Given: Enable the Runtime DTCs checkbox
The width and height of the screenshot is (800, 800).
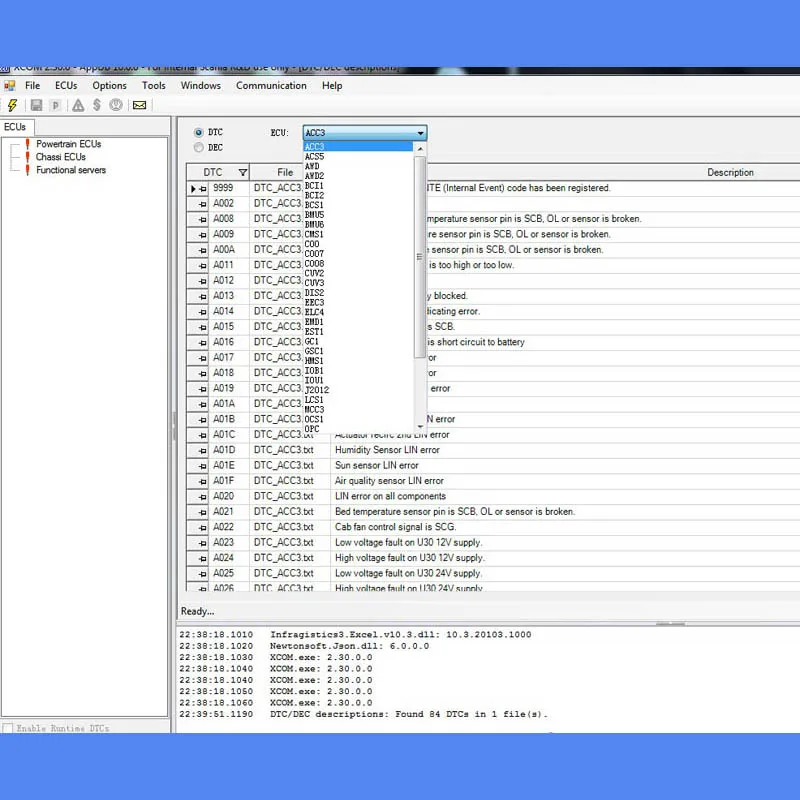Looking at the screenshot, I should pos(8,728).
